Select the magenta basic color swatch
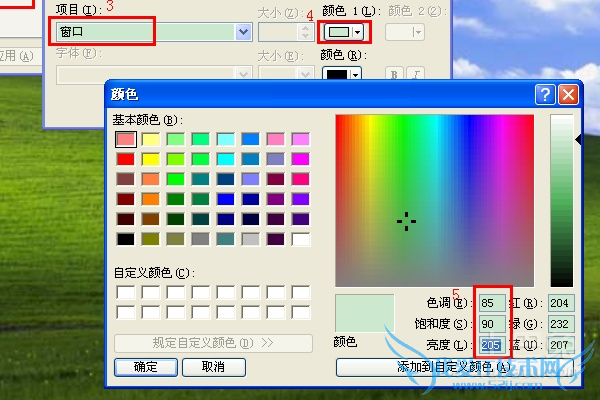600x400 pixels. [x=300, y=159]
